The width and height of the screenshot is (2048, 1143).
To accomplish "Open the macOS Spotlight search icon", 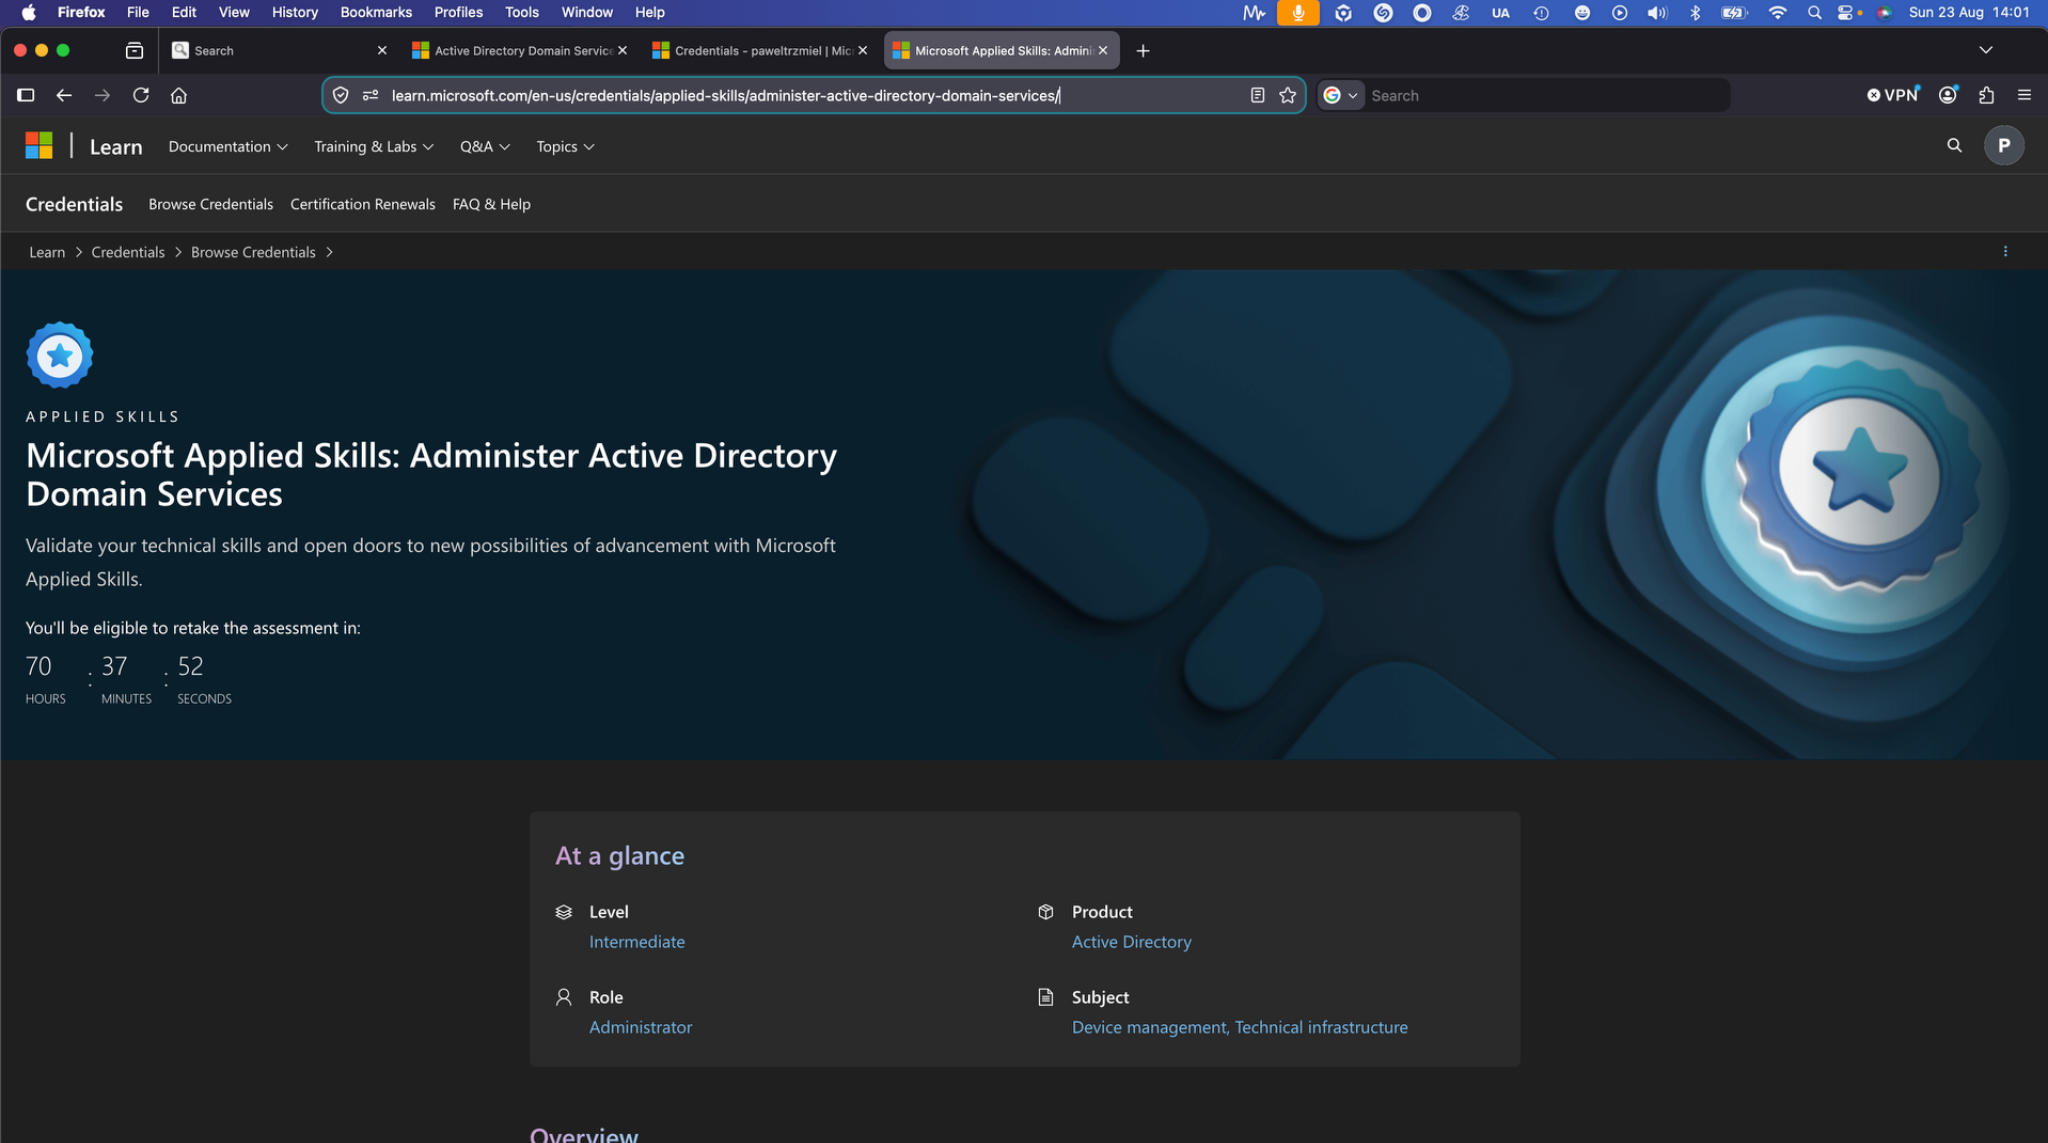I will [x=1814, y=12].
